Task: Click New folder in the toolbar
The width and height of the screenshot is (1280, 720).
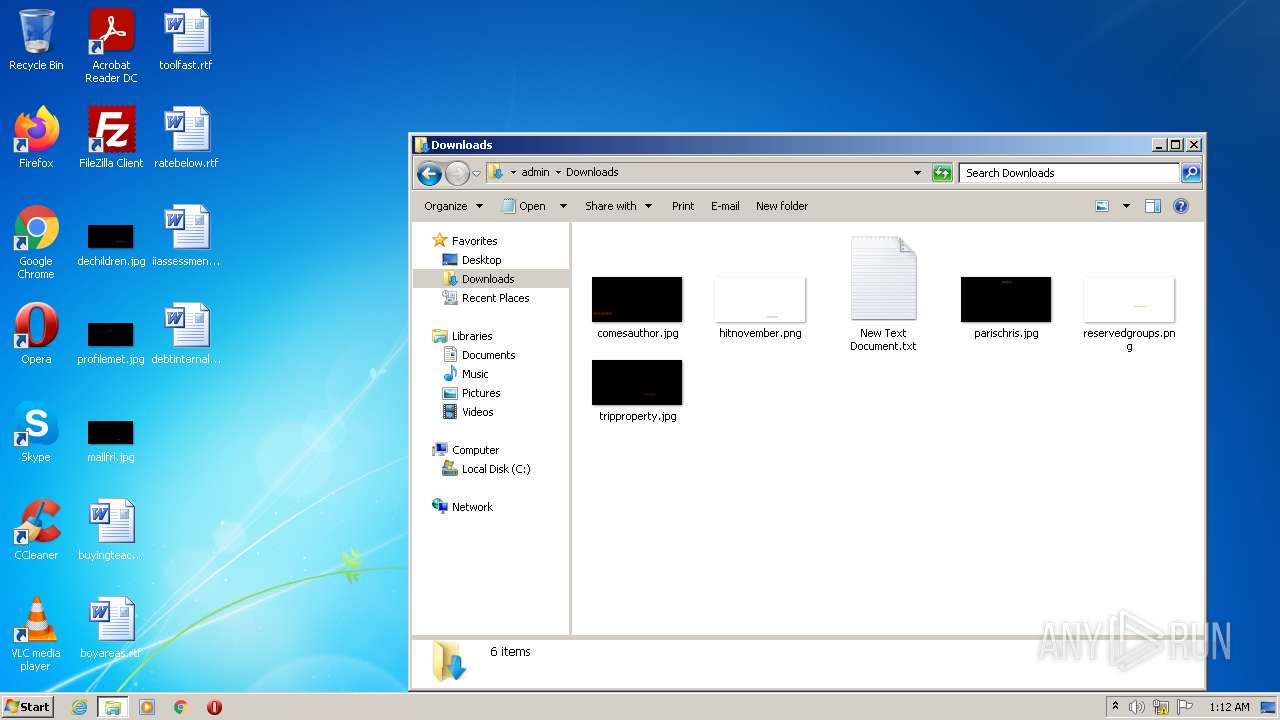Action: point(782,206)
